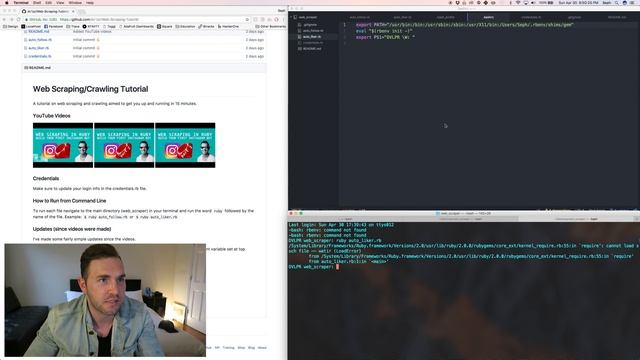Image resolution: width=640 pixels, height=360 pixels.
Task: Open the Design bookmarks folder
Action: click(11, 27)
